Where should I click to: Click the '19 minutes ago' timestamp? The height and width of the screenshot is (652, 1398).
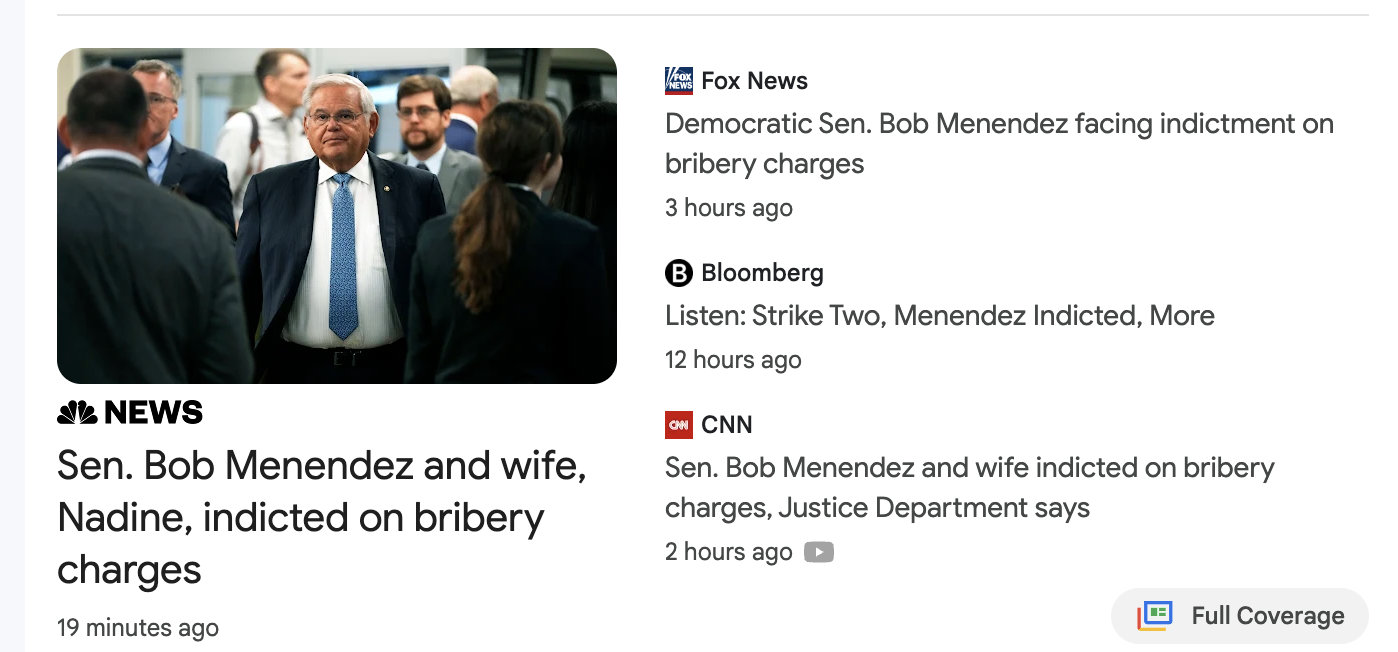(x=137, y=628)
